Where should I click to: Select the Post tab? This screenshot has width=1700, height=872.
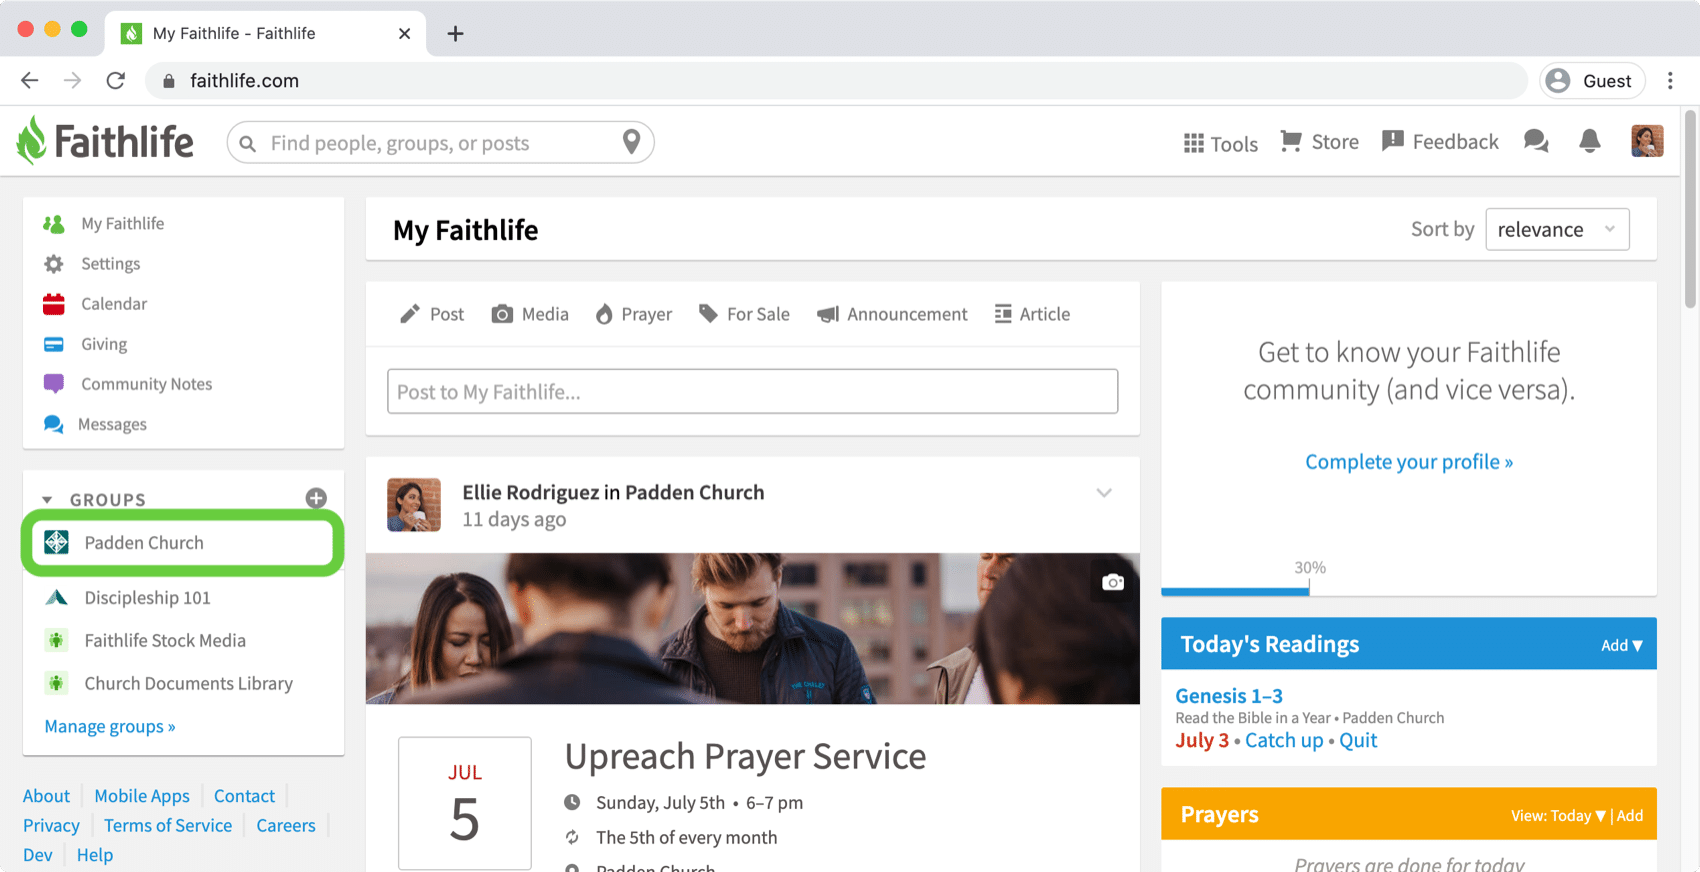432,314
